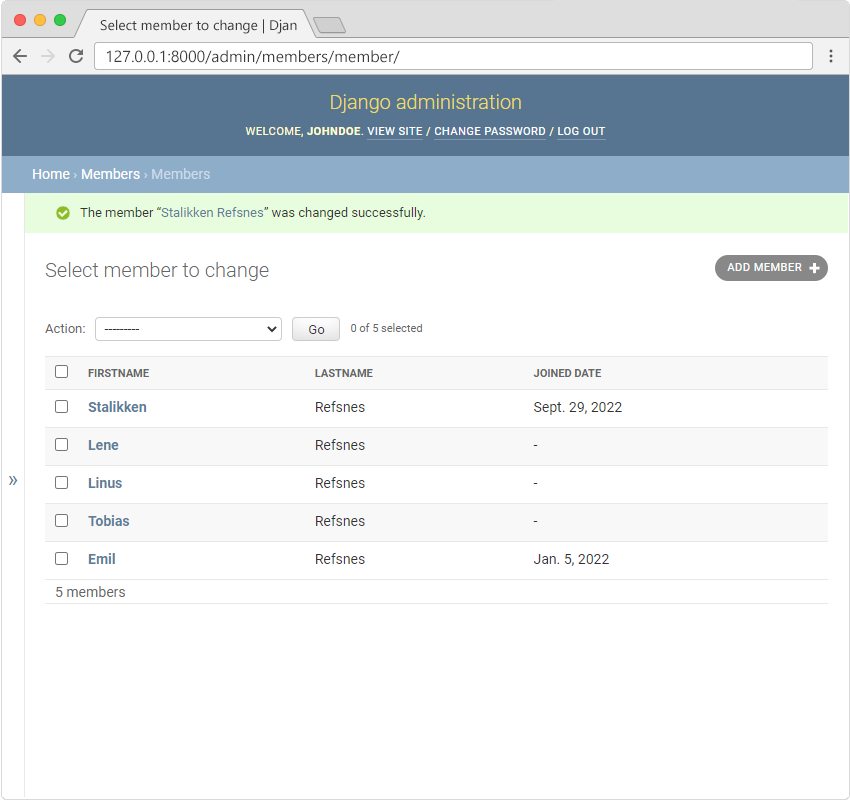Open the Action dropdown
This screenshot has width=850, height=800.
pos(188,329)
